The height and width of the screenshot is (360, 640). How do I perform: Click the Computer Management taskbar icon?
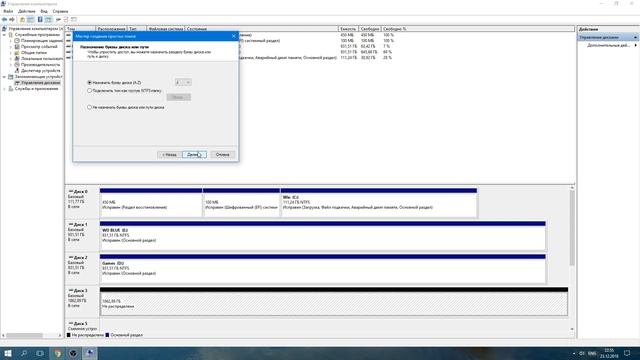pos(90,353)
